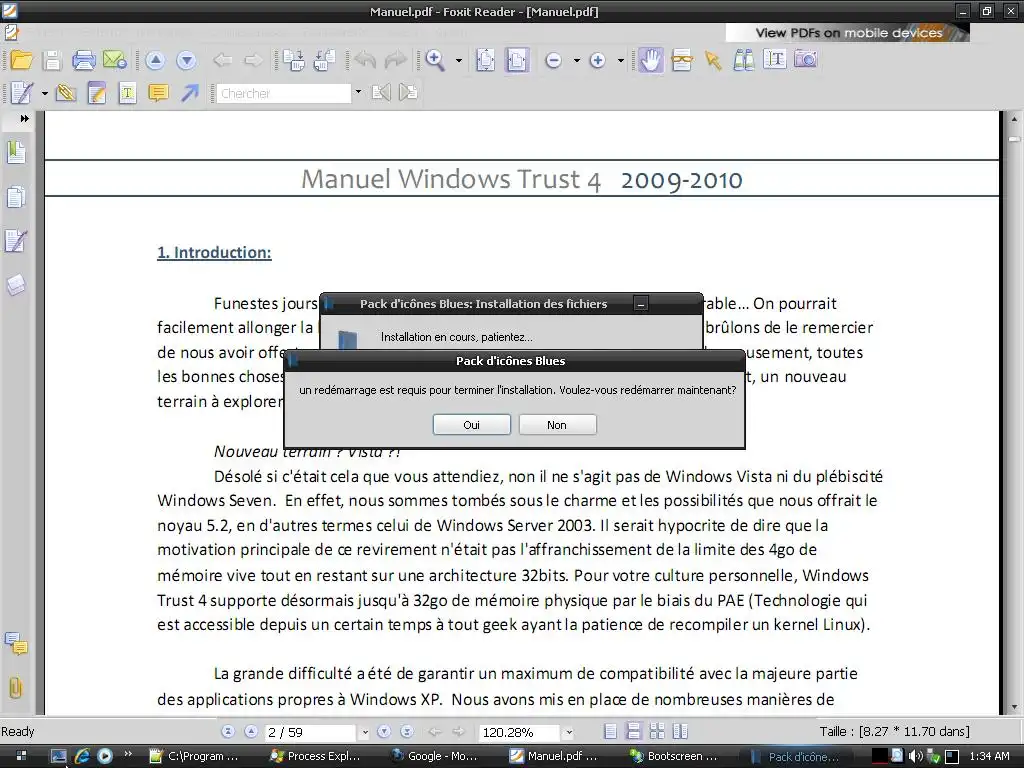Go to previous page in status bar

(x=251, y=731)
